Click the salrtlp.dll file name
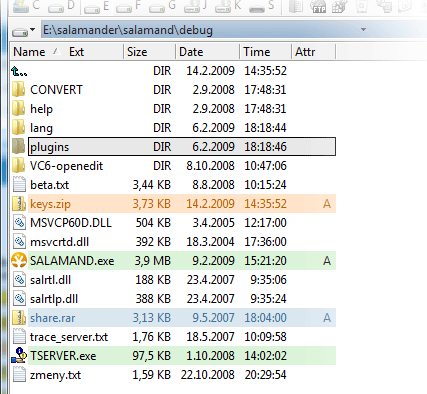 point(54,299)
